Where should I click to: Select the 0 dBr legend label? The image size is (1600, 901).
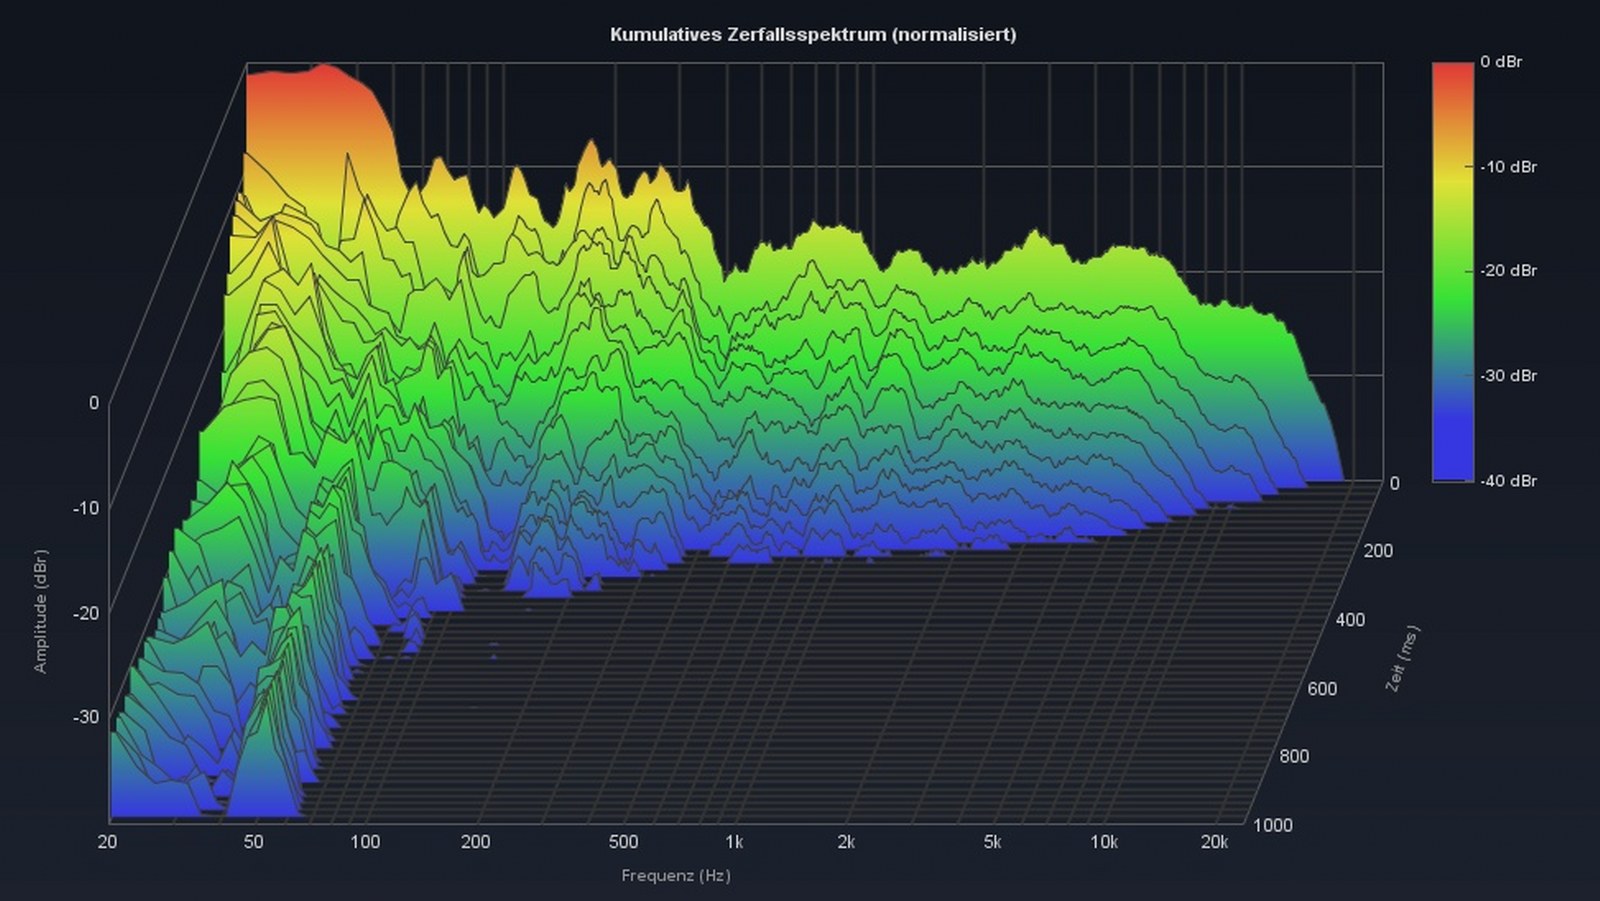[x=1501, y=62]
